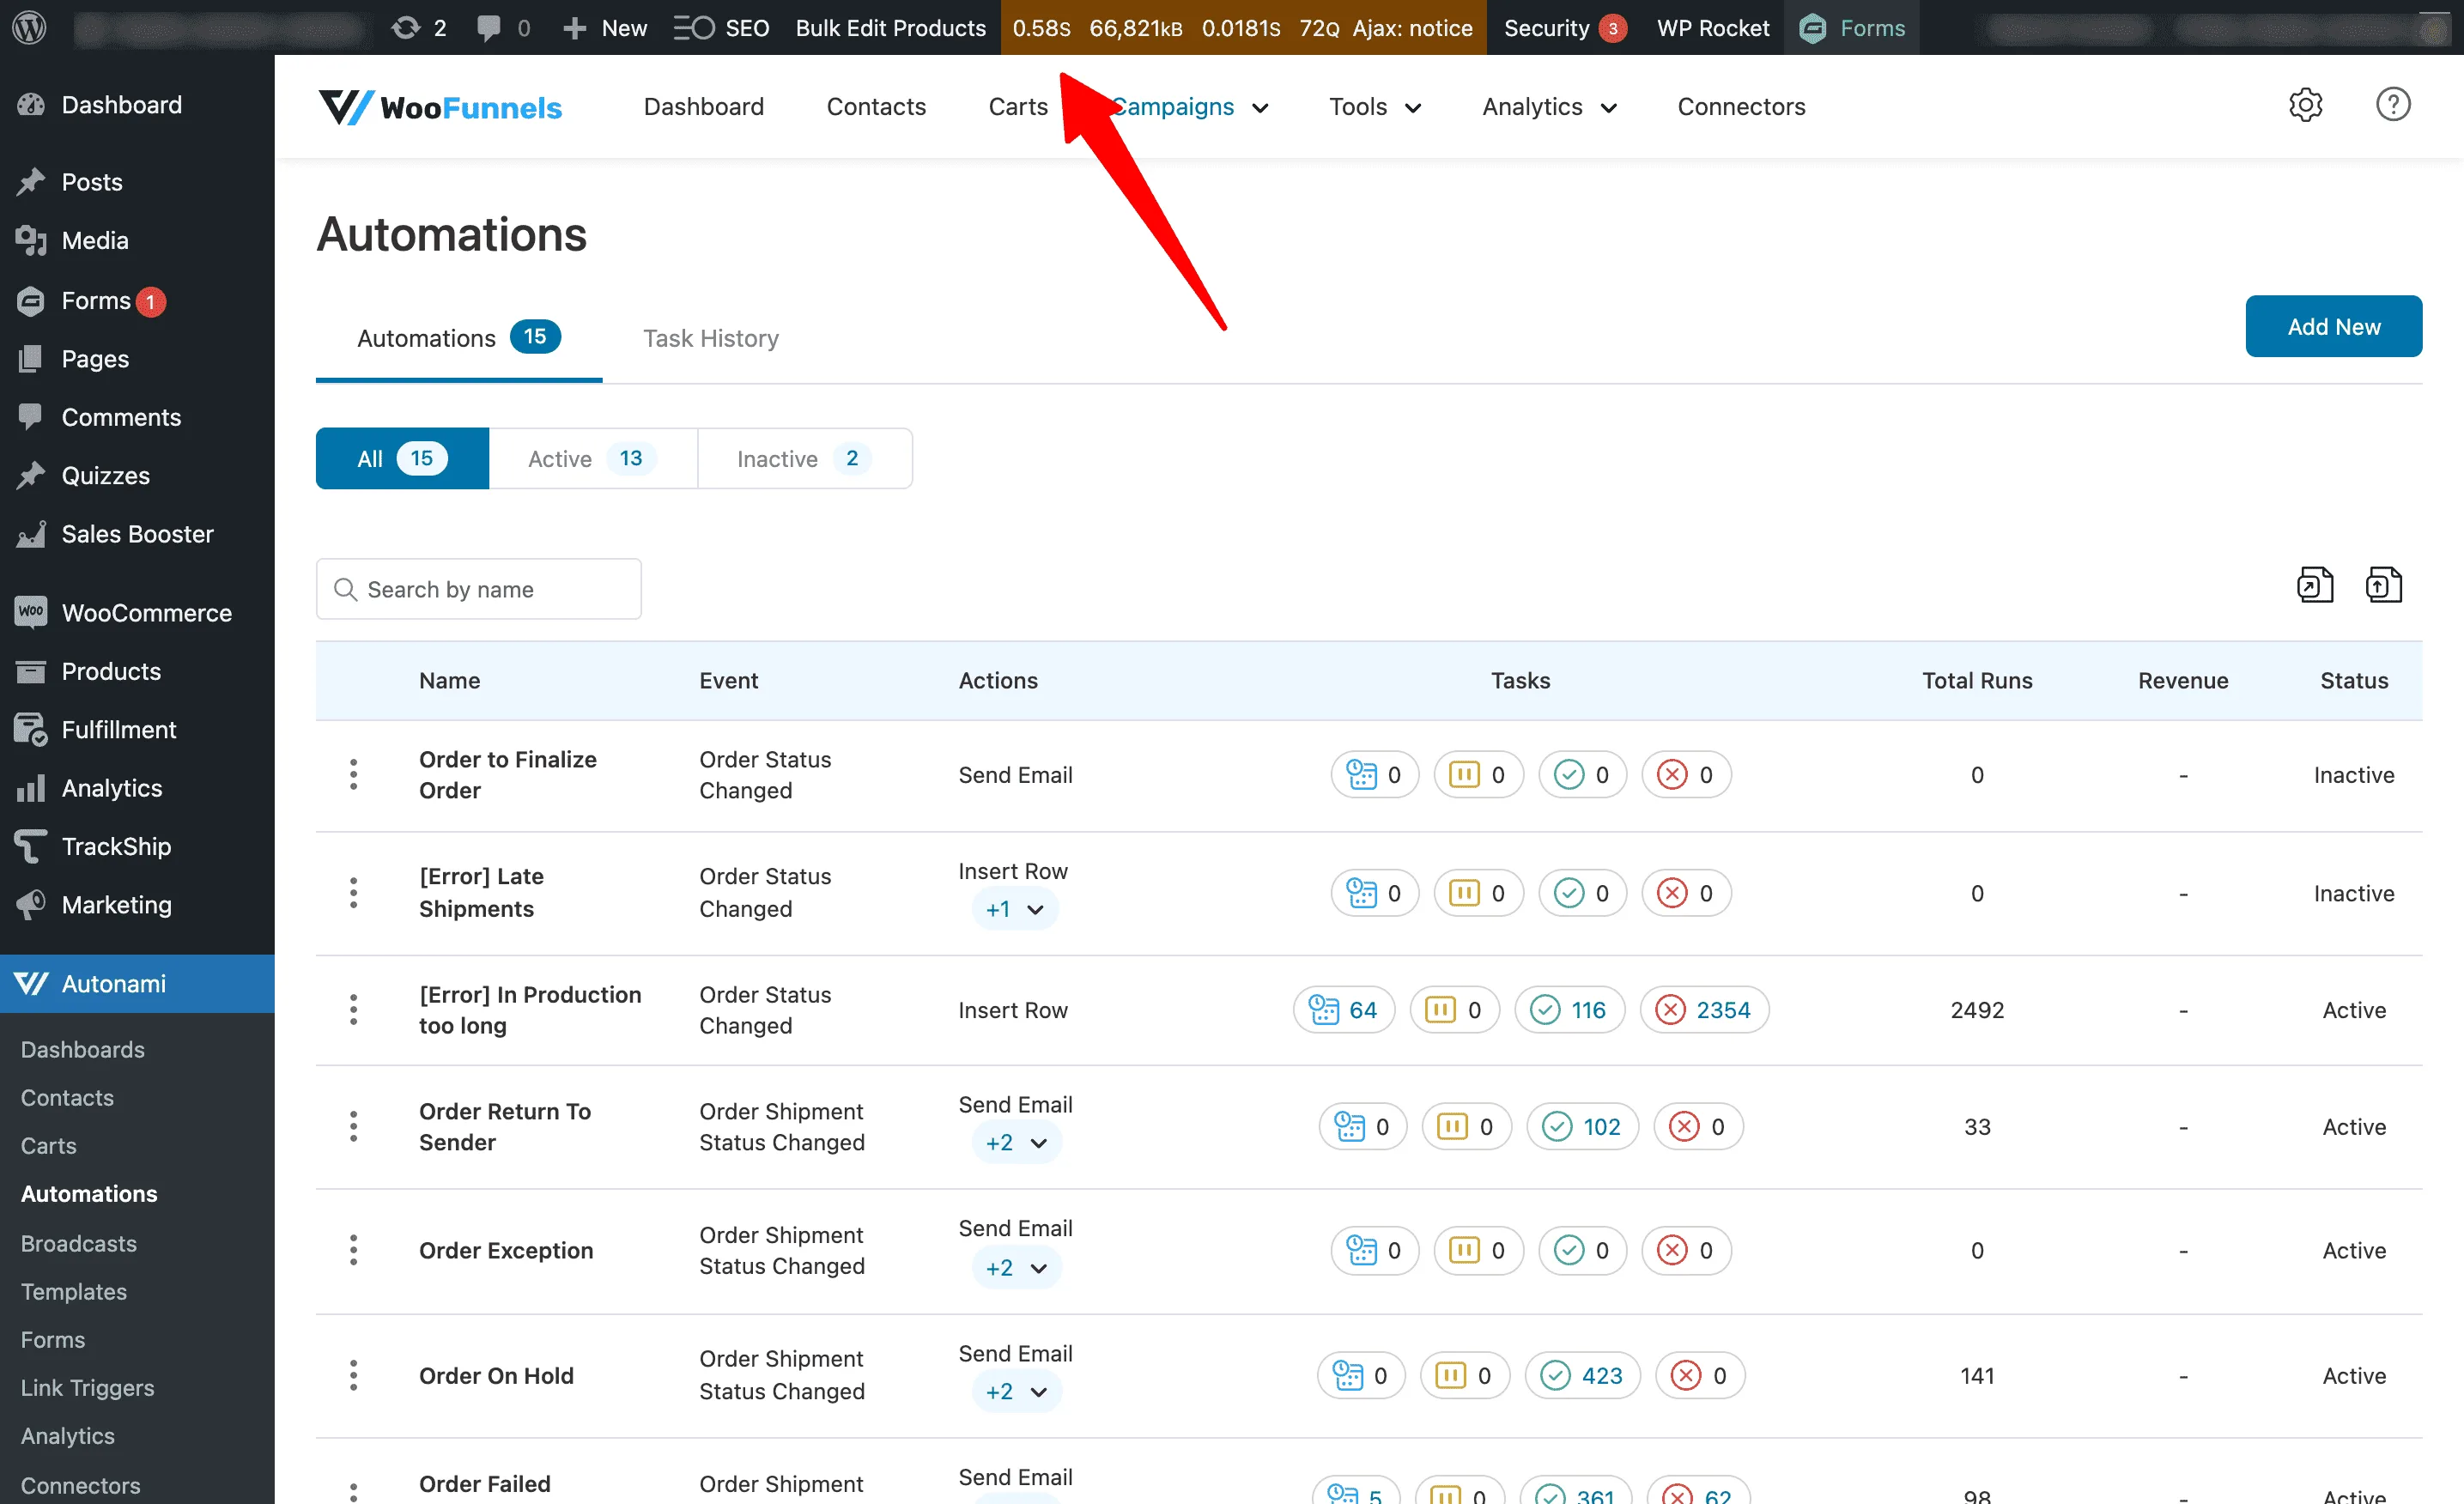Screen dimensions: 2464x1504
Task: Open row menu for Order On Hold
Action: [x=353, y=1375]
